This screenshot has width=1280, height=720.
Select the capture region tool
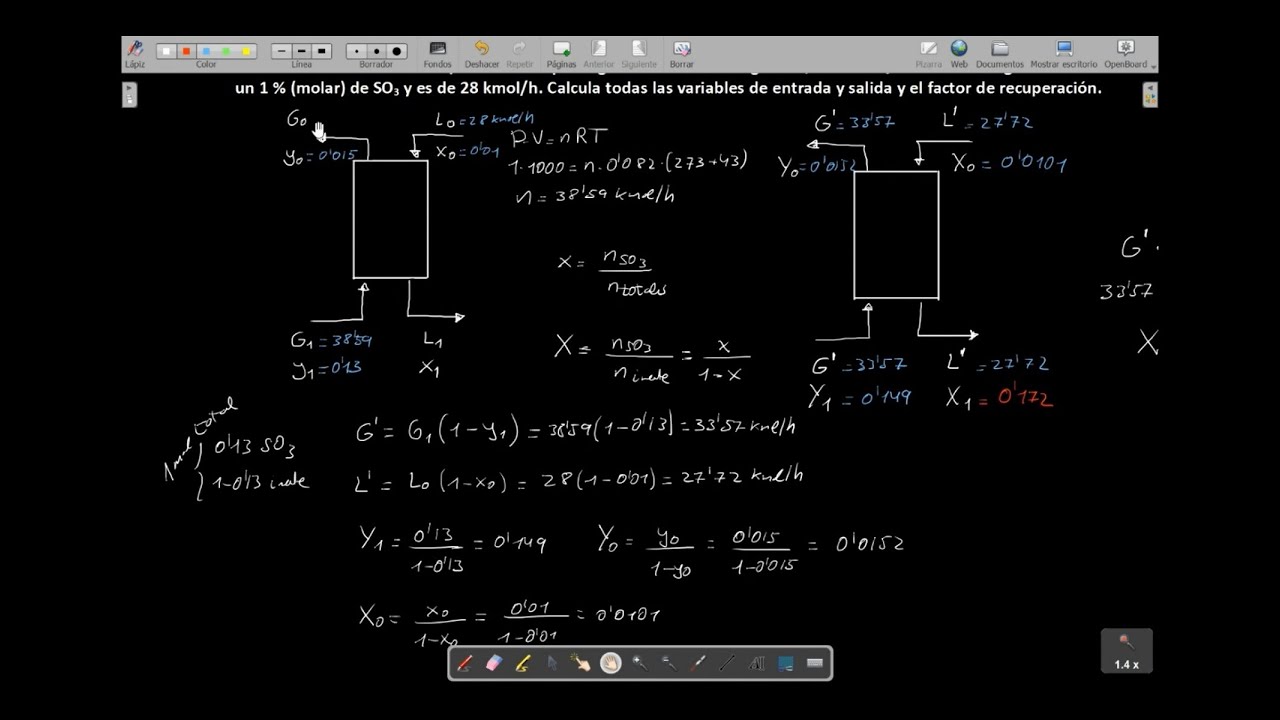(785, 663)
